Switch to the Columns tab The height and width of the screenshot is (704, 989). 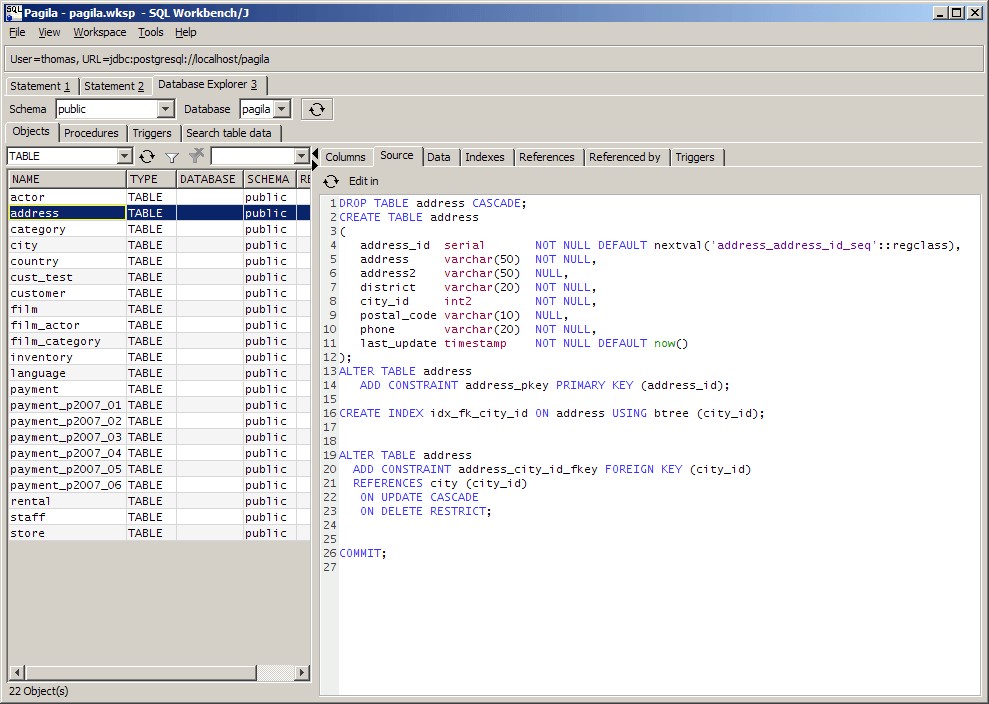pyautogui.click(x=345, y=157)
